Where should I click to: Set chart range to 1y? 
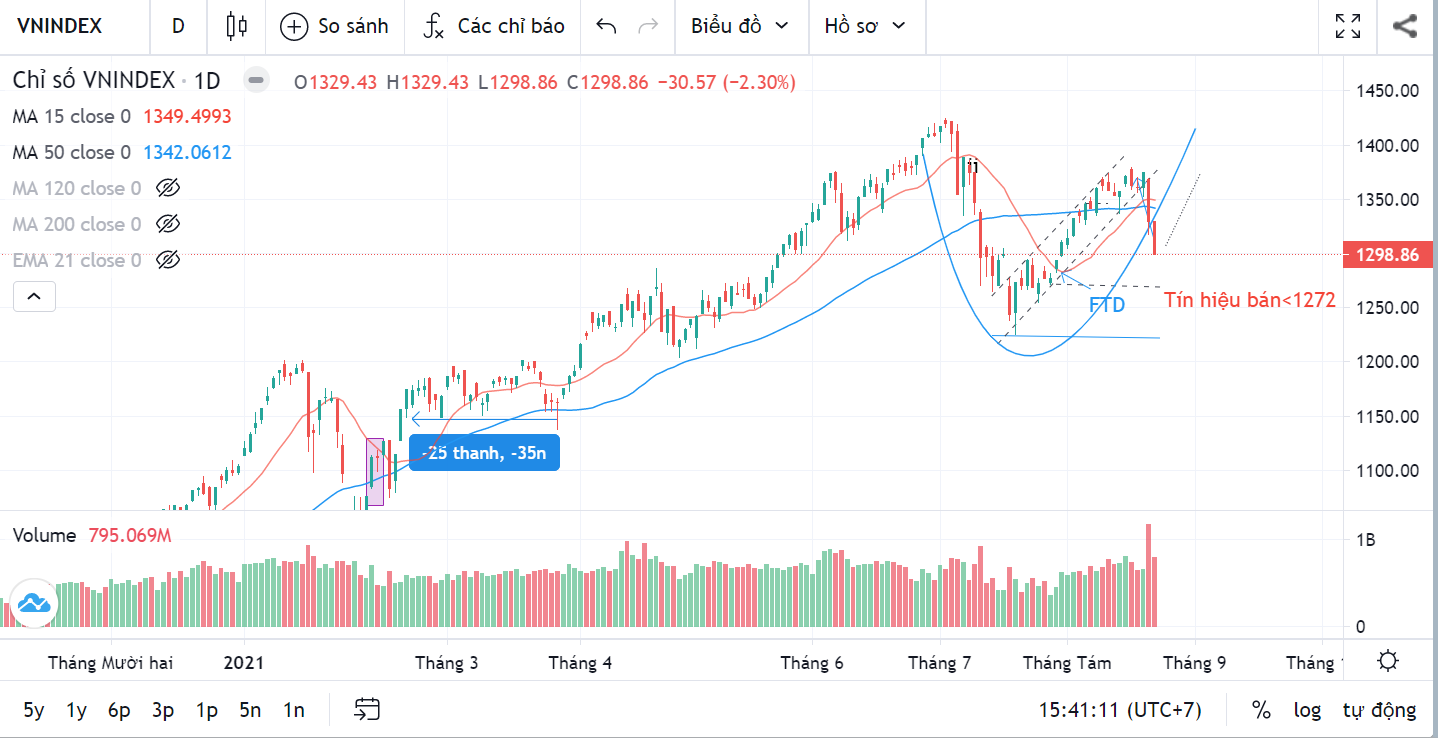pyautogui.click(x=76, y=710)
